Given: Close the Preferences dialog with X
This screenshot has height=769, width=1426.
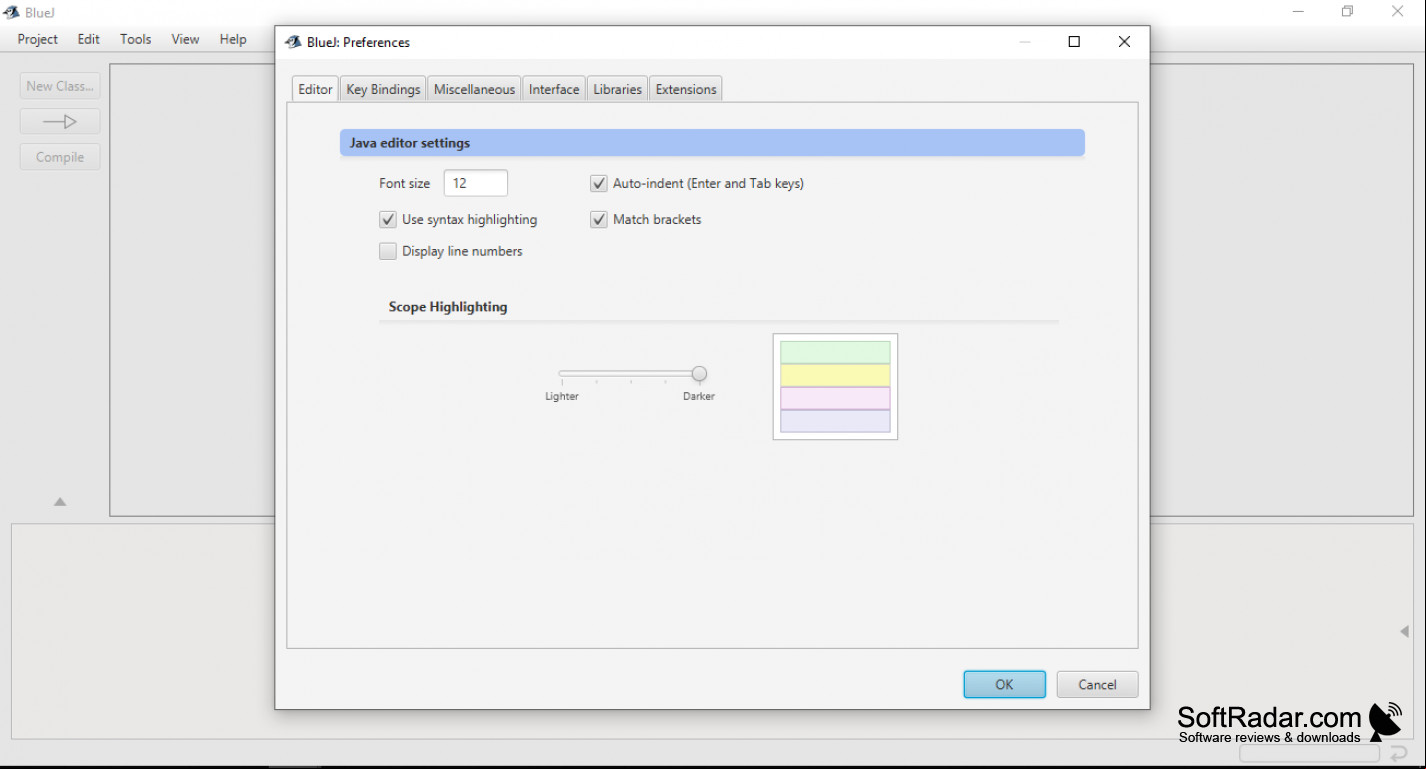Looking at the screenshot, I should 1124,42.
